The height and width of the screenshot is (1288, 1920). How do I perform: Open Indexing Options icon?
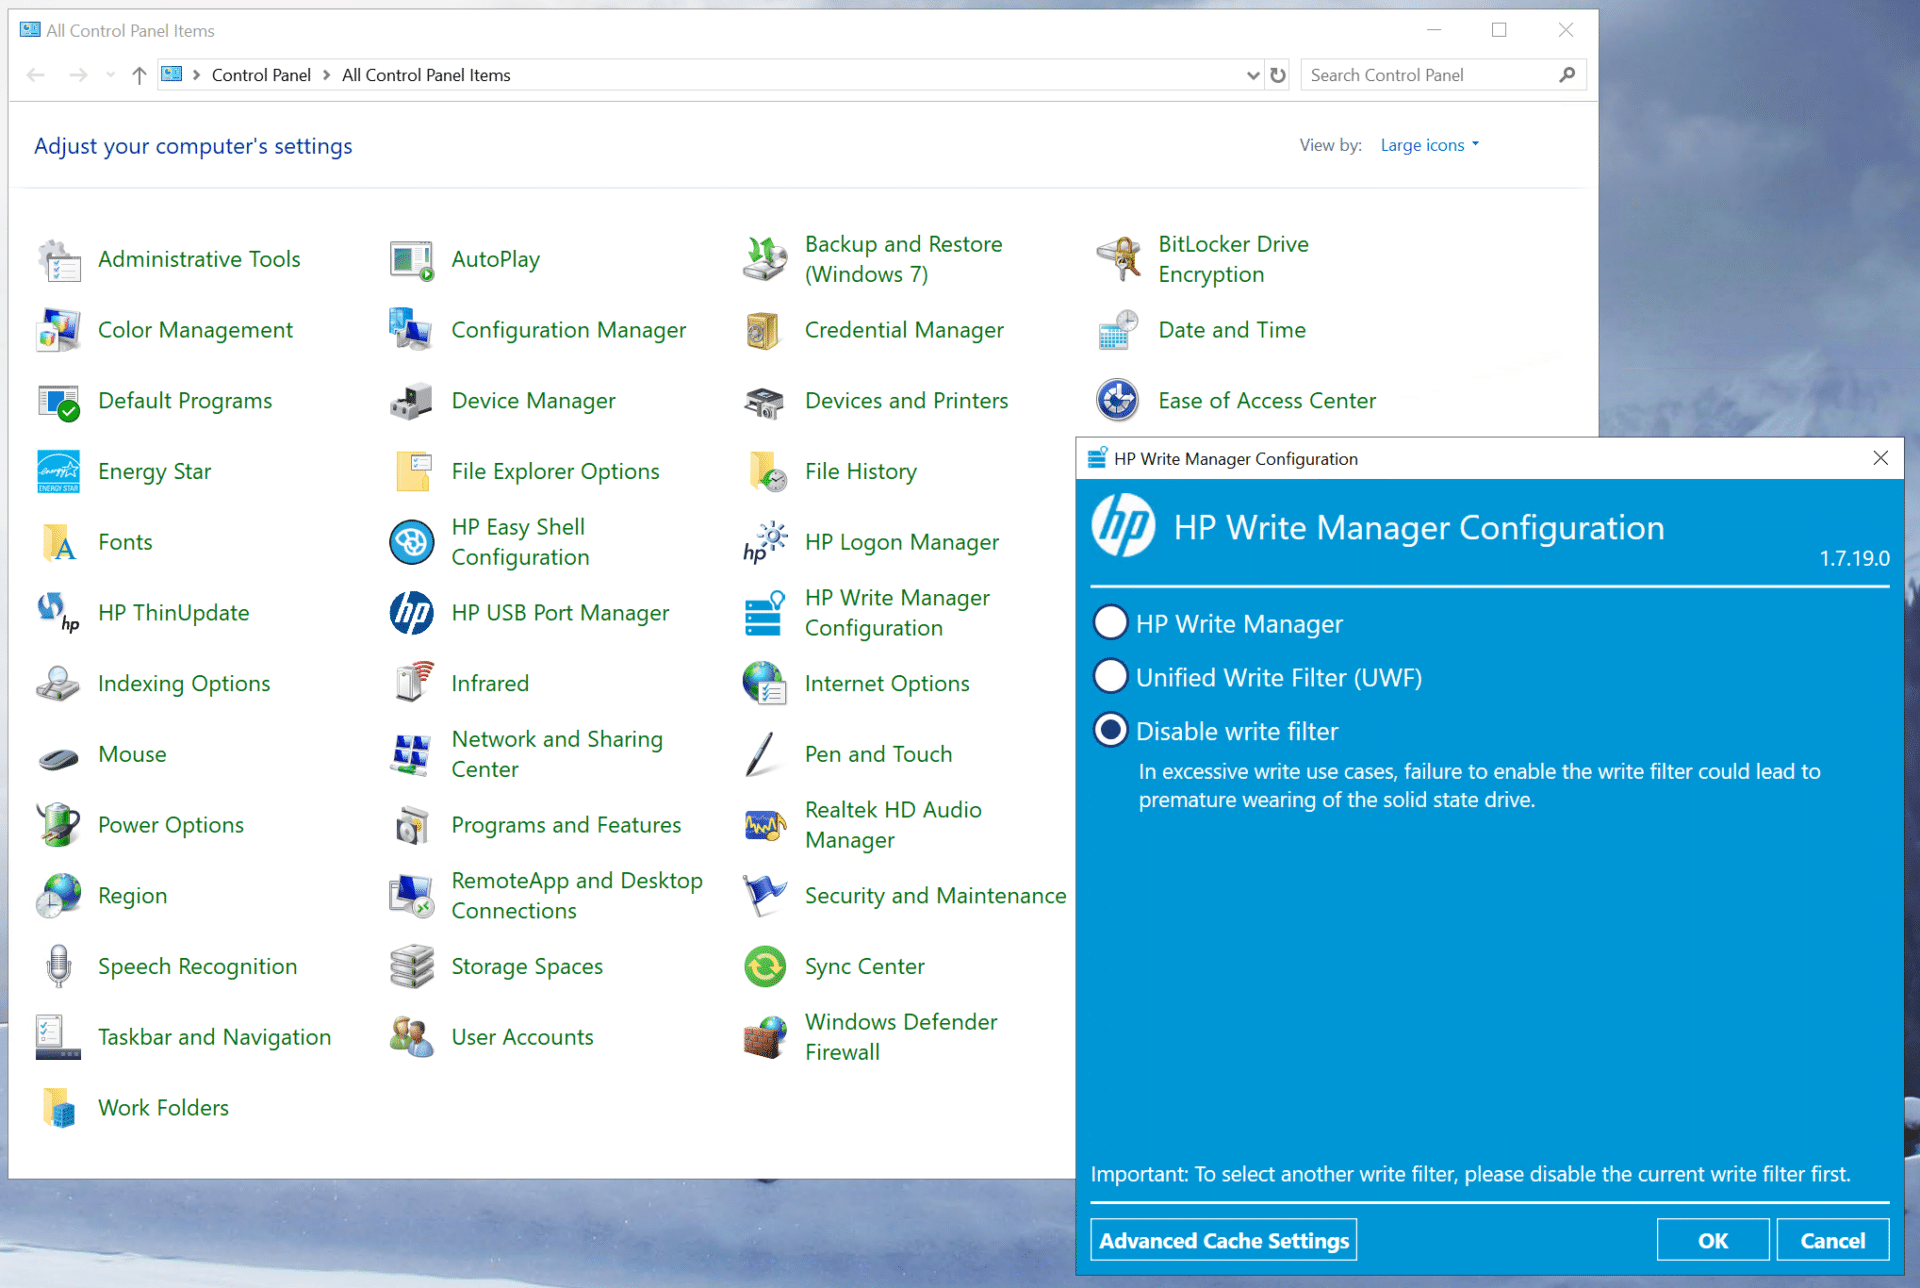click(59, 685)
